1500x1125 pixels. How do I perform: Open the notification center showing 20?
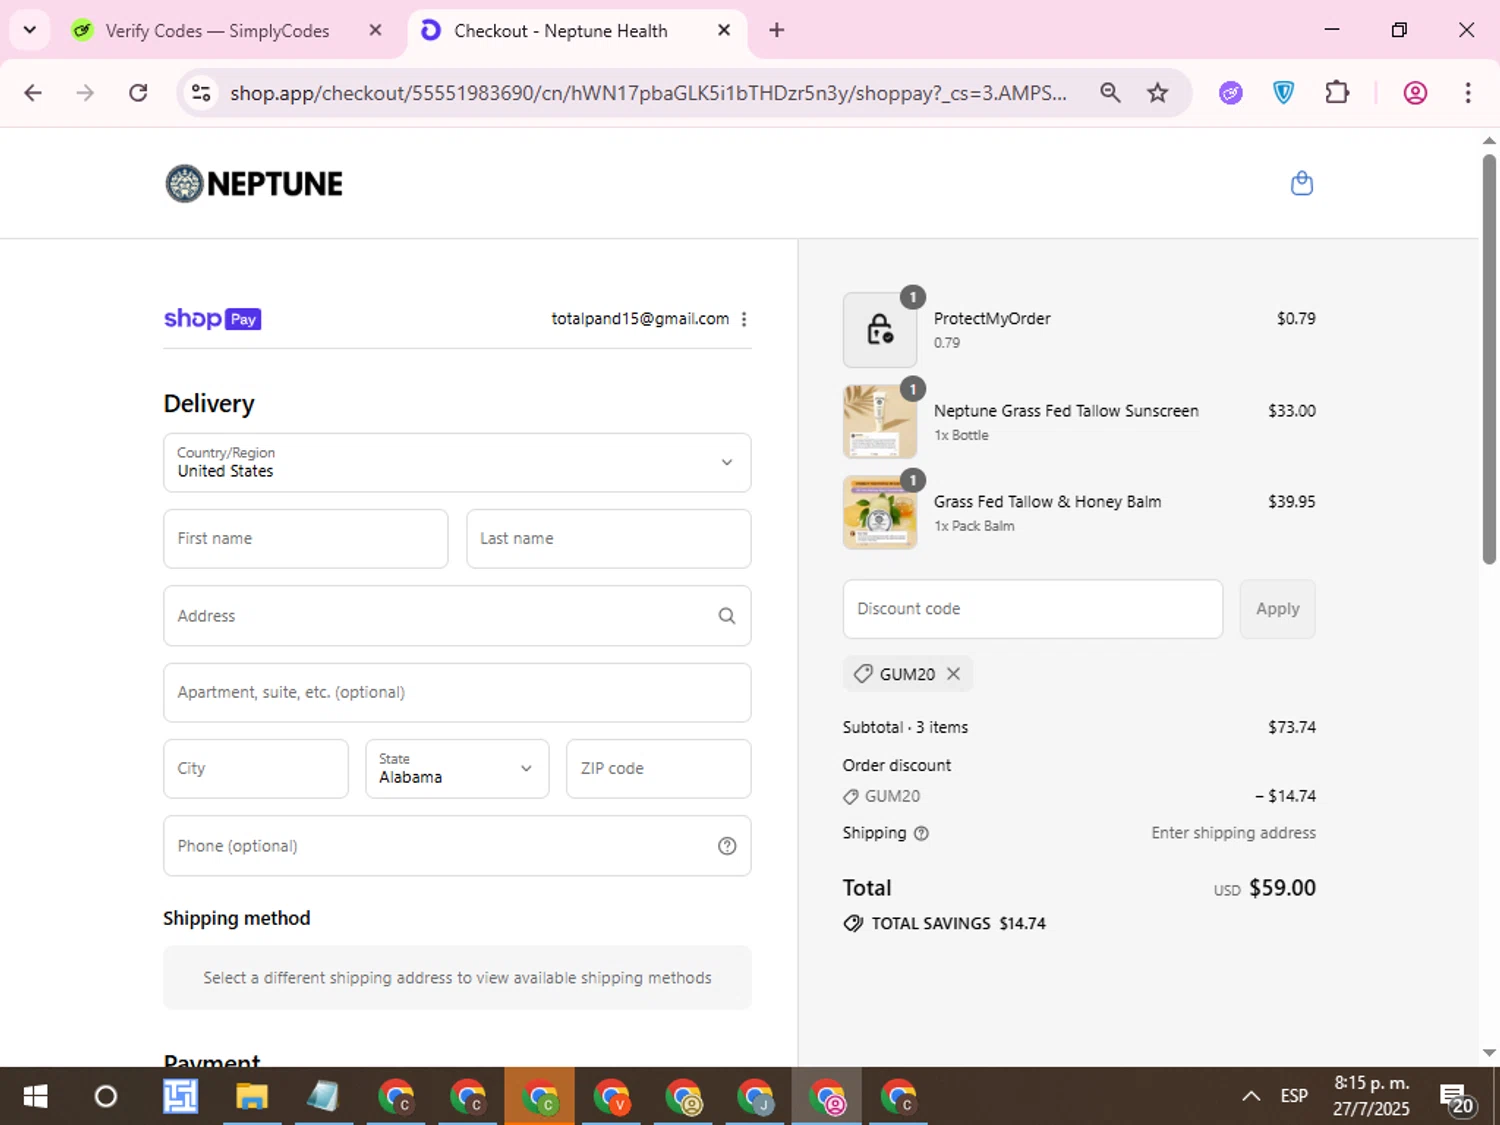[x=1457, y=1099]
